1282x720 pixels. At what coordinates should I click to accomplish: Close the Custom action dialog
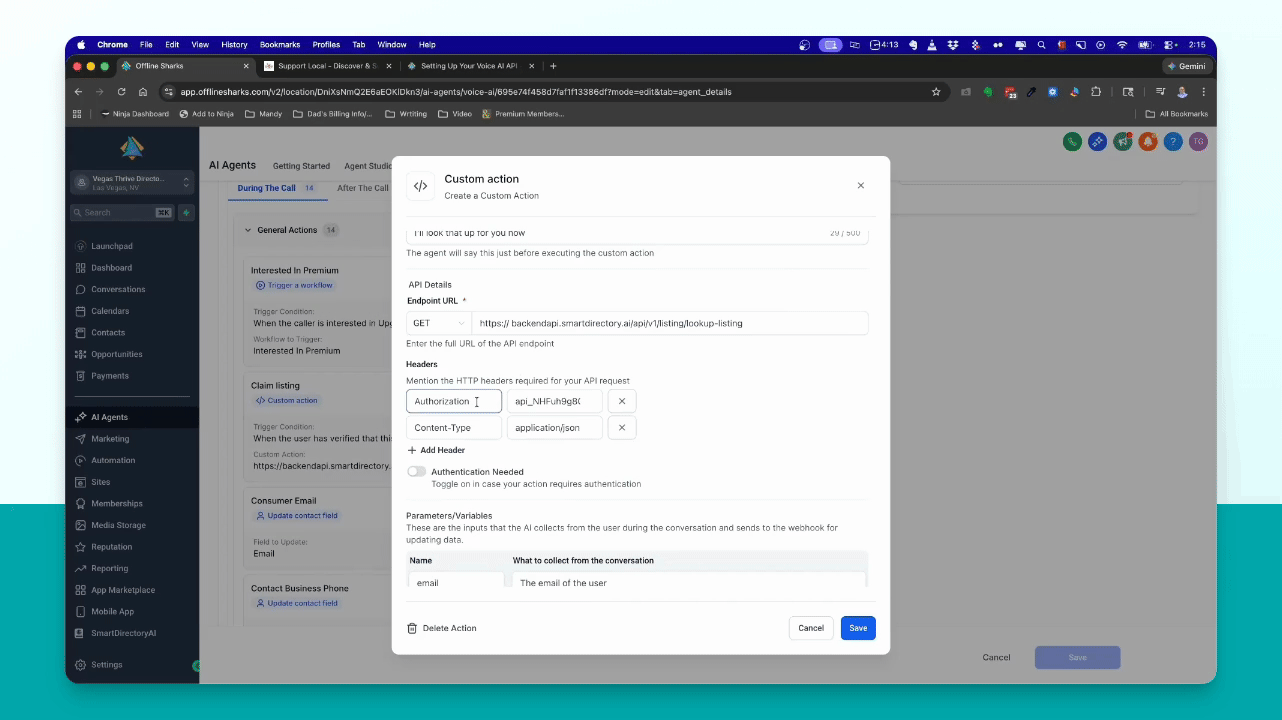tap(861, 186)
